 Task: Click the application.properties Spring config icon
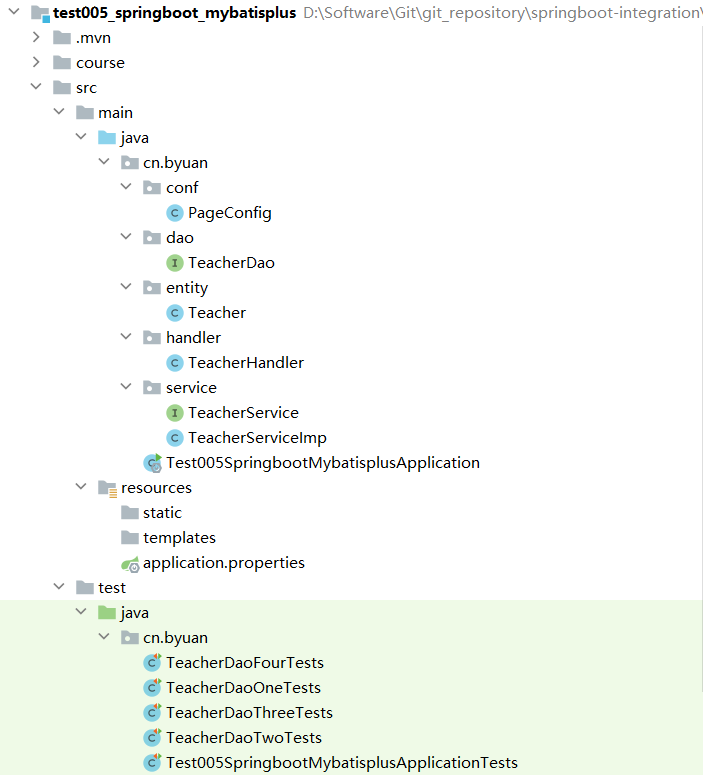[x=131, y=564]
